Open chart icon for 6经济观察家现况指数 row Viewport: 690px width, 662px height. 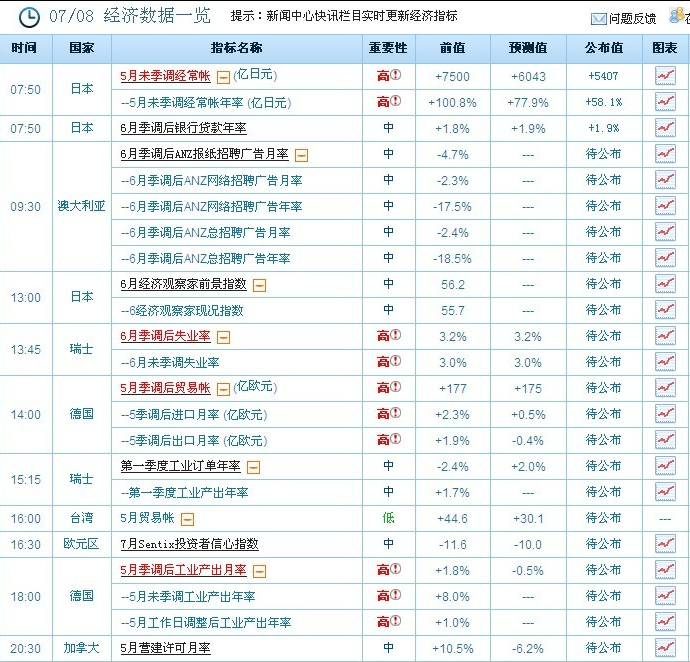[x=665, y=309]
